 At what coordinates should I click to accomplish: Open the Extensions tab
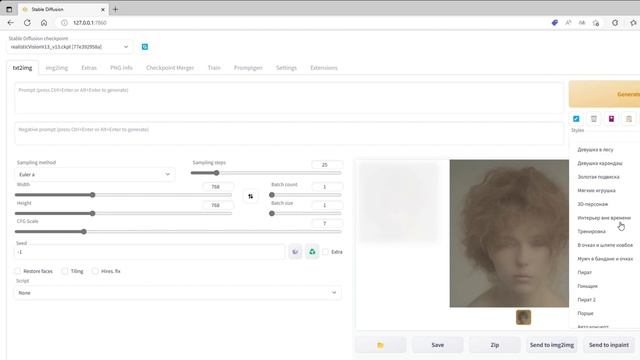pos(324,68)
